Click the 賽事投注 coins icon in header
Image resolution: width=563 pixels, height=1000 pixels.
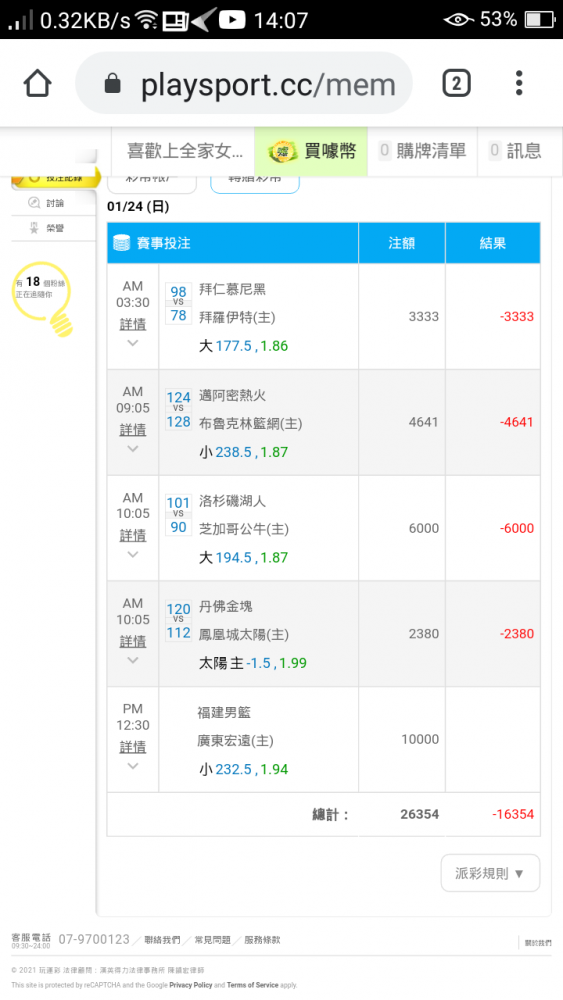[121, 243]
